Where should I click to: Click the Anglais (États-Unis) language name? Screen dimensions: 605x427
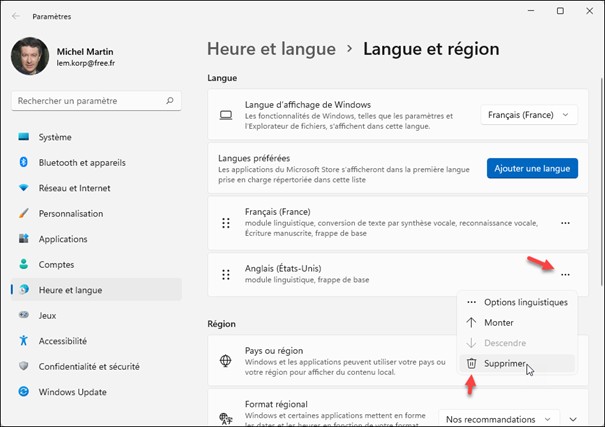pyautogui.click(x=283, y=268)
